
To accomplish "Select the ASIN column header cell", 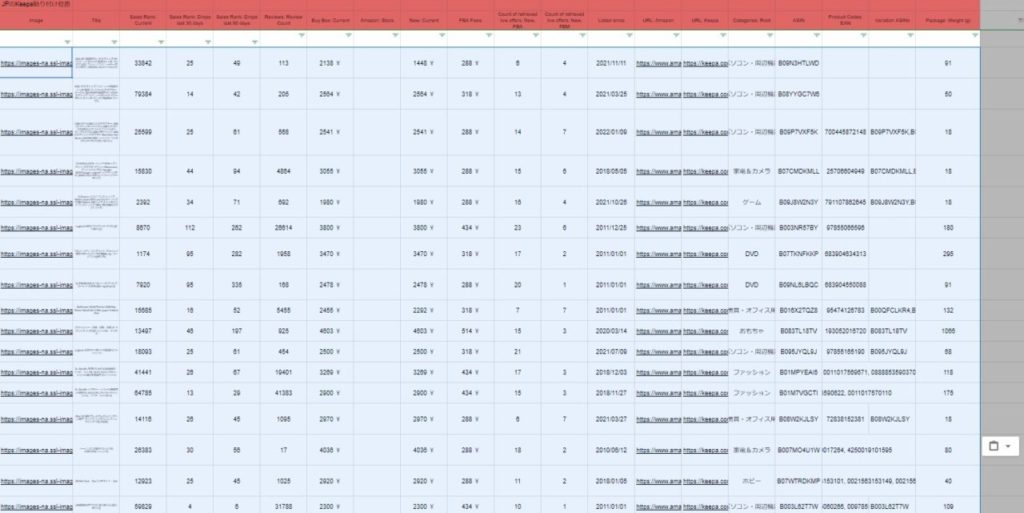I will click(799, 20).
